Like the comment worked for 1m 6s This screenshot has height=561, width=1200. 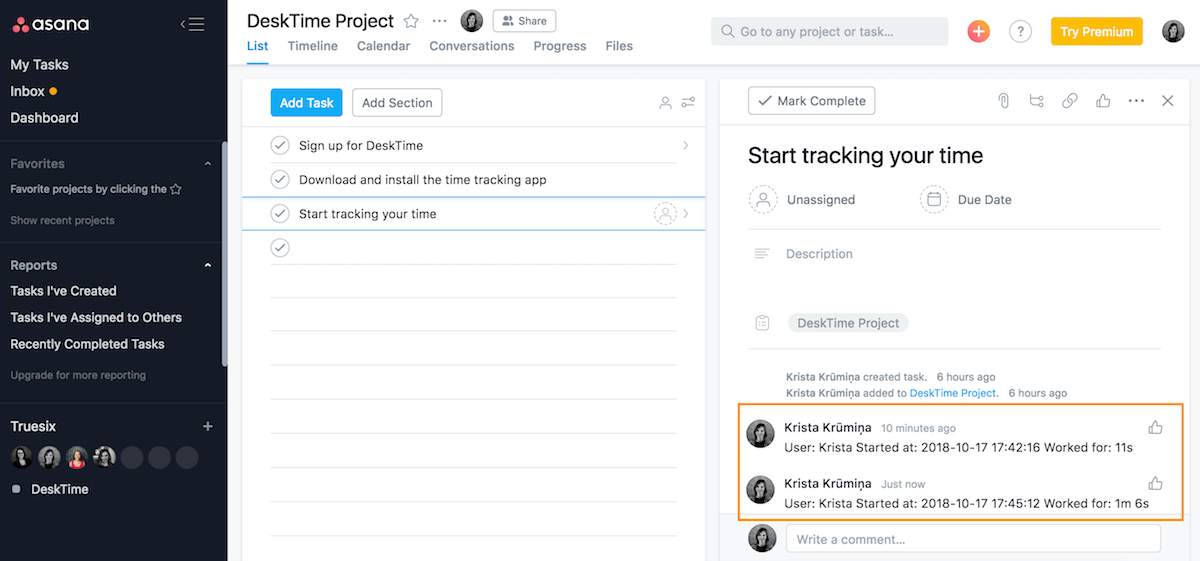pyautogui.click(x=1155, y=483)
